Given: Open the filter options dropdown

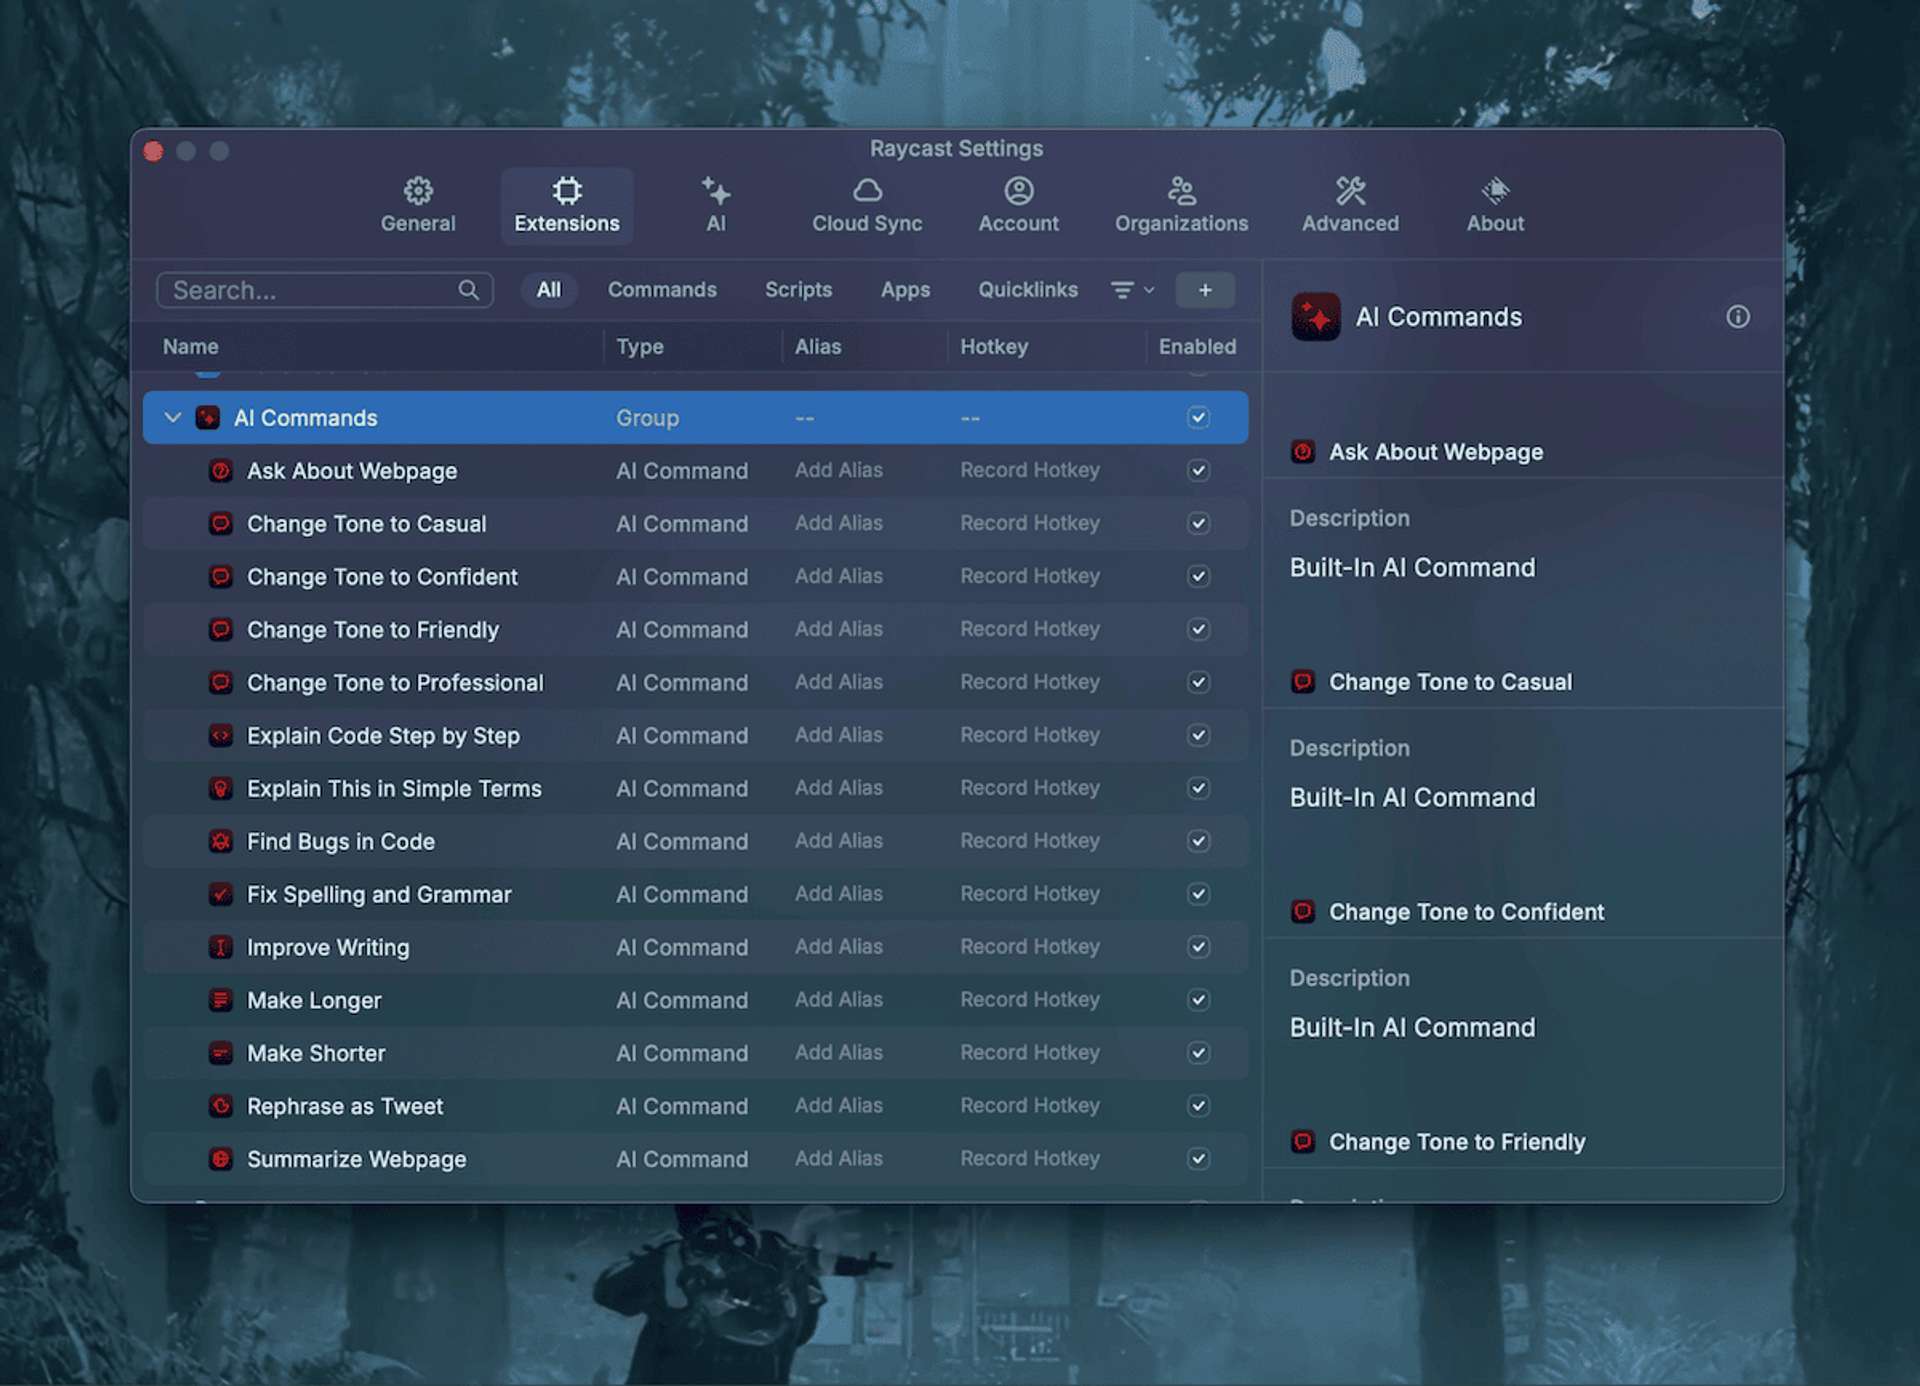Looking at the screenshot, I should (1132, 290).
